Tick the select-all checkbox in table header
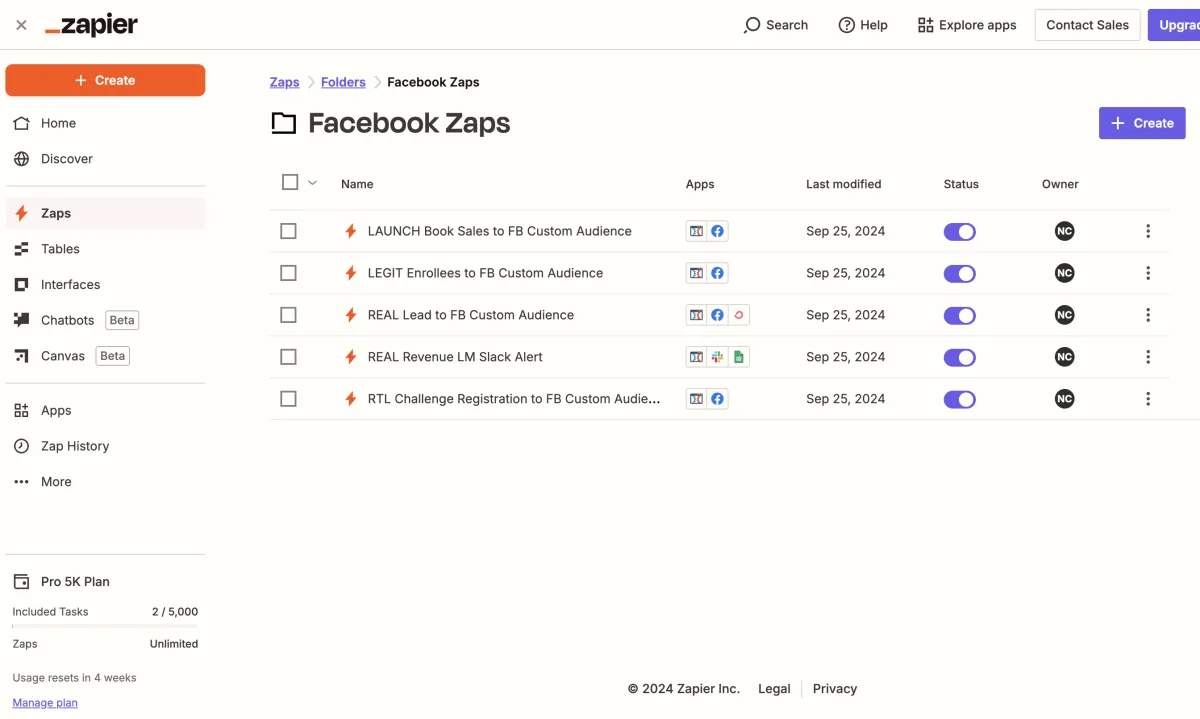Image resolution: width=1200 pixels, height=719 pixels. point(290,182)
